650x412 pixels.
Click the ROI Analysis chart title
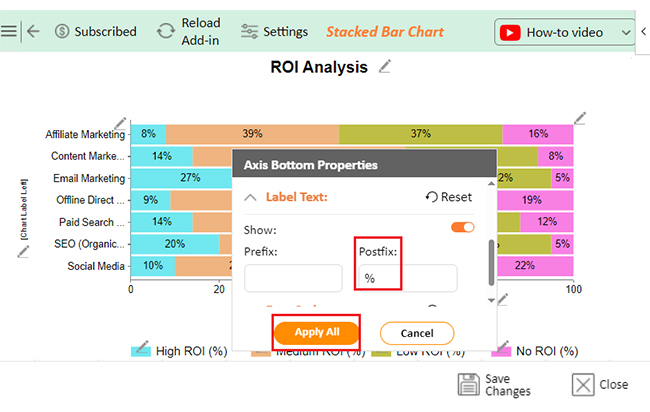coord(319,67)
